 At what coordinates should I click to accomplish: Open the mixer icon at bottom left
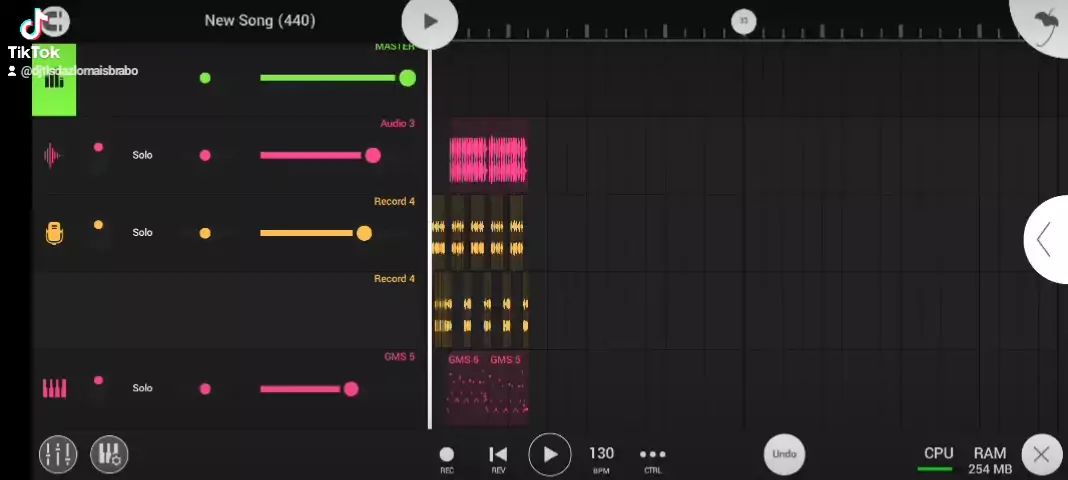click(58, 454)
